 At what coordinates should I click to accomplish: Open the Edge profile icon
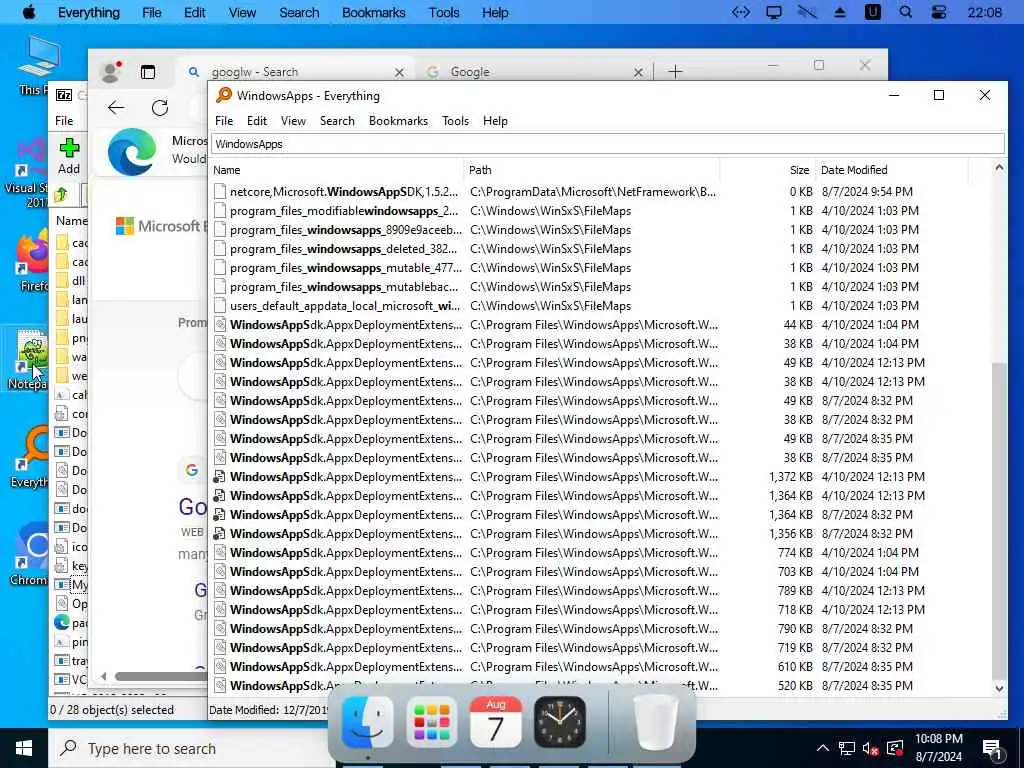(112, 72)
